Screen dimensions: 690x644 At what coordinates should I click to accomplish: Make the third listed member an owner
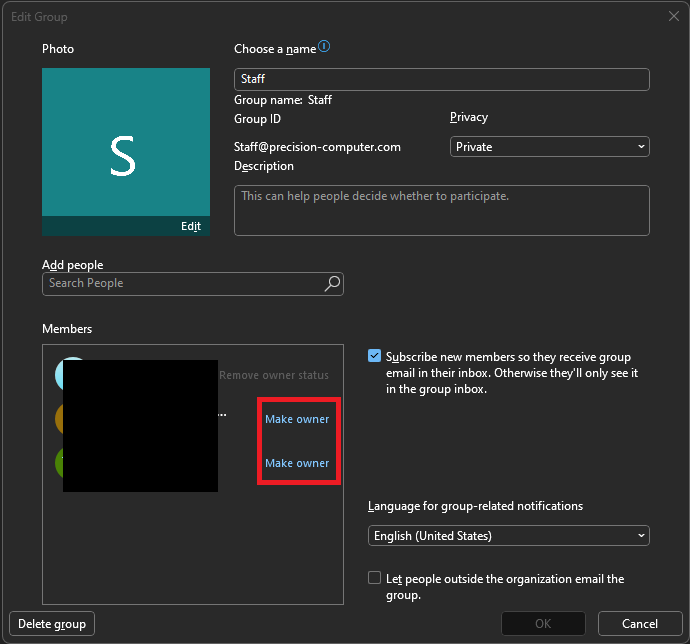coord(296,463)
